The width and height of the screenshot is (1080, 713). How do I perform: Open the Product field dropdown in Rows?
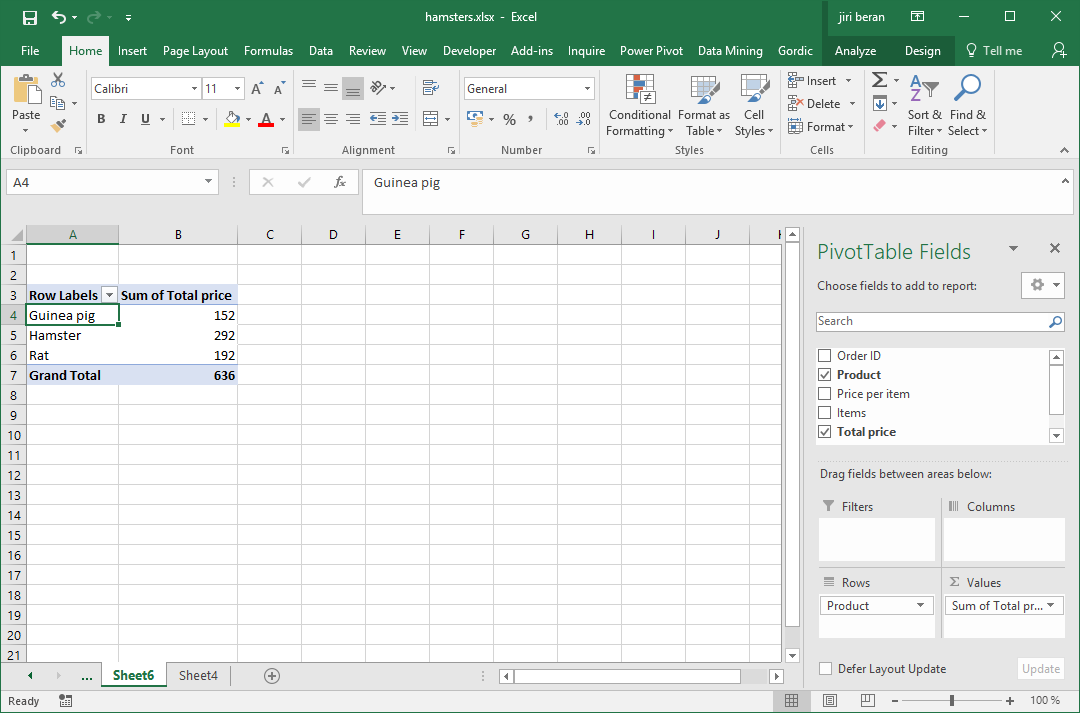pos(920,606)
